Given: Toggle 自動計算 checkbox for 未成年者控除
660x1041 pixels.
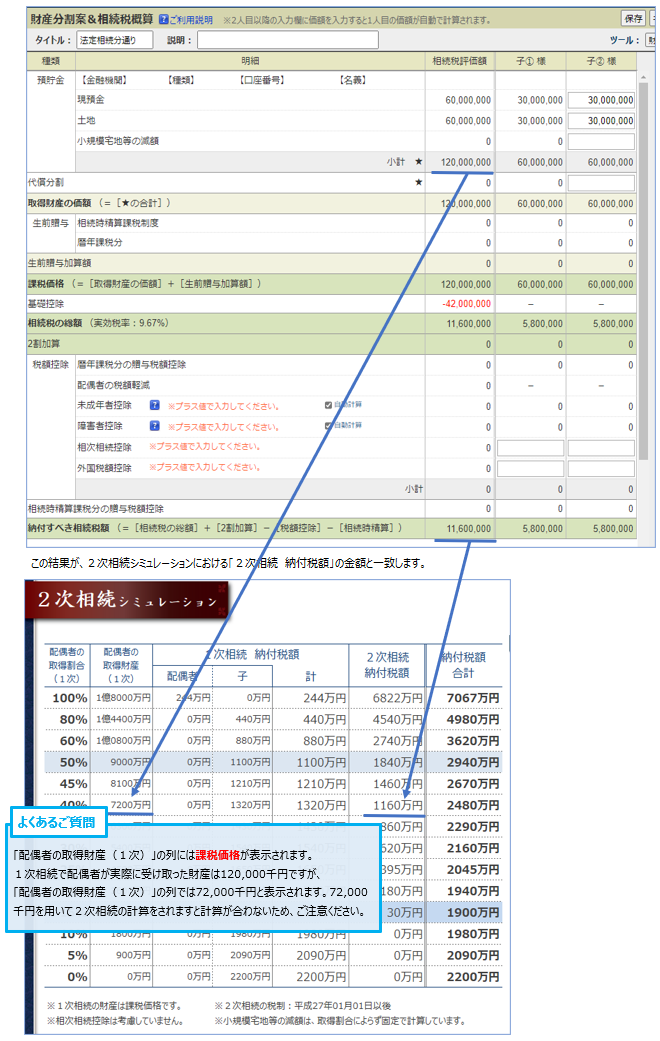Looking at the screenshot, I should [328, 406].
